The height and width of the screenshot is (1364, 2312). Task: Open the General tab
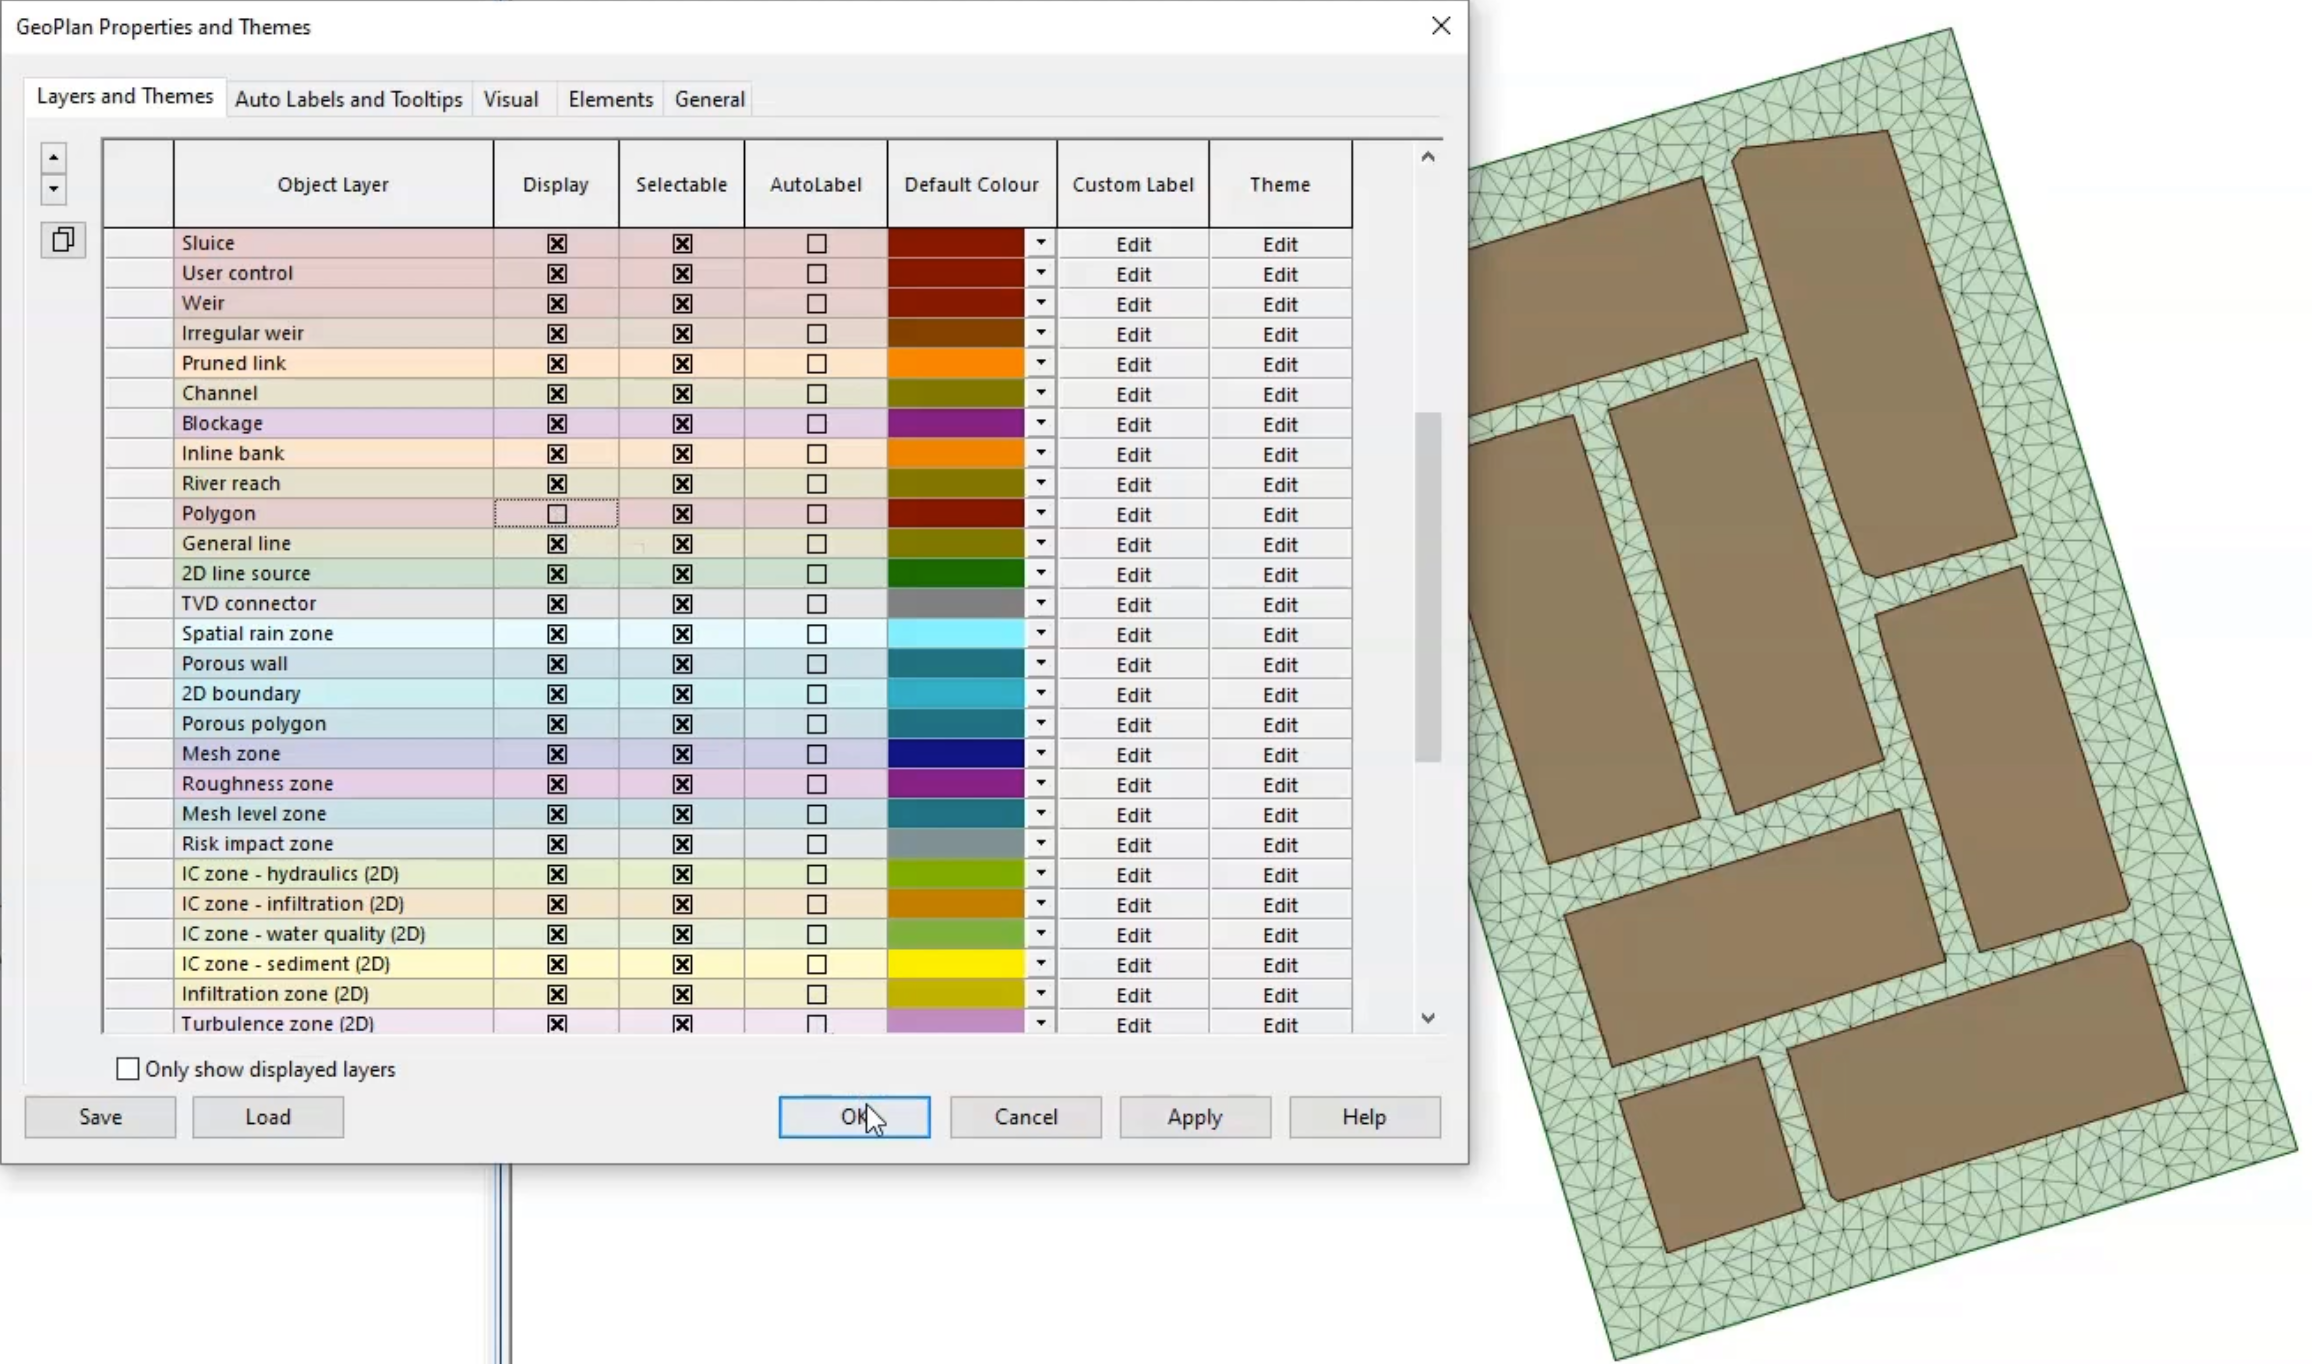[710, 99]
